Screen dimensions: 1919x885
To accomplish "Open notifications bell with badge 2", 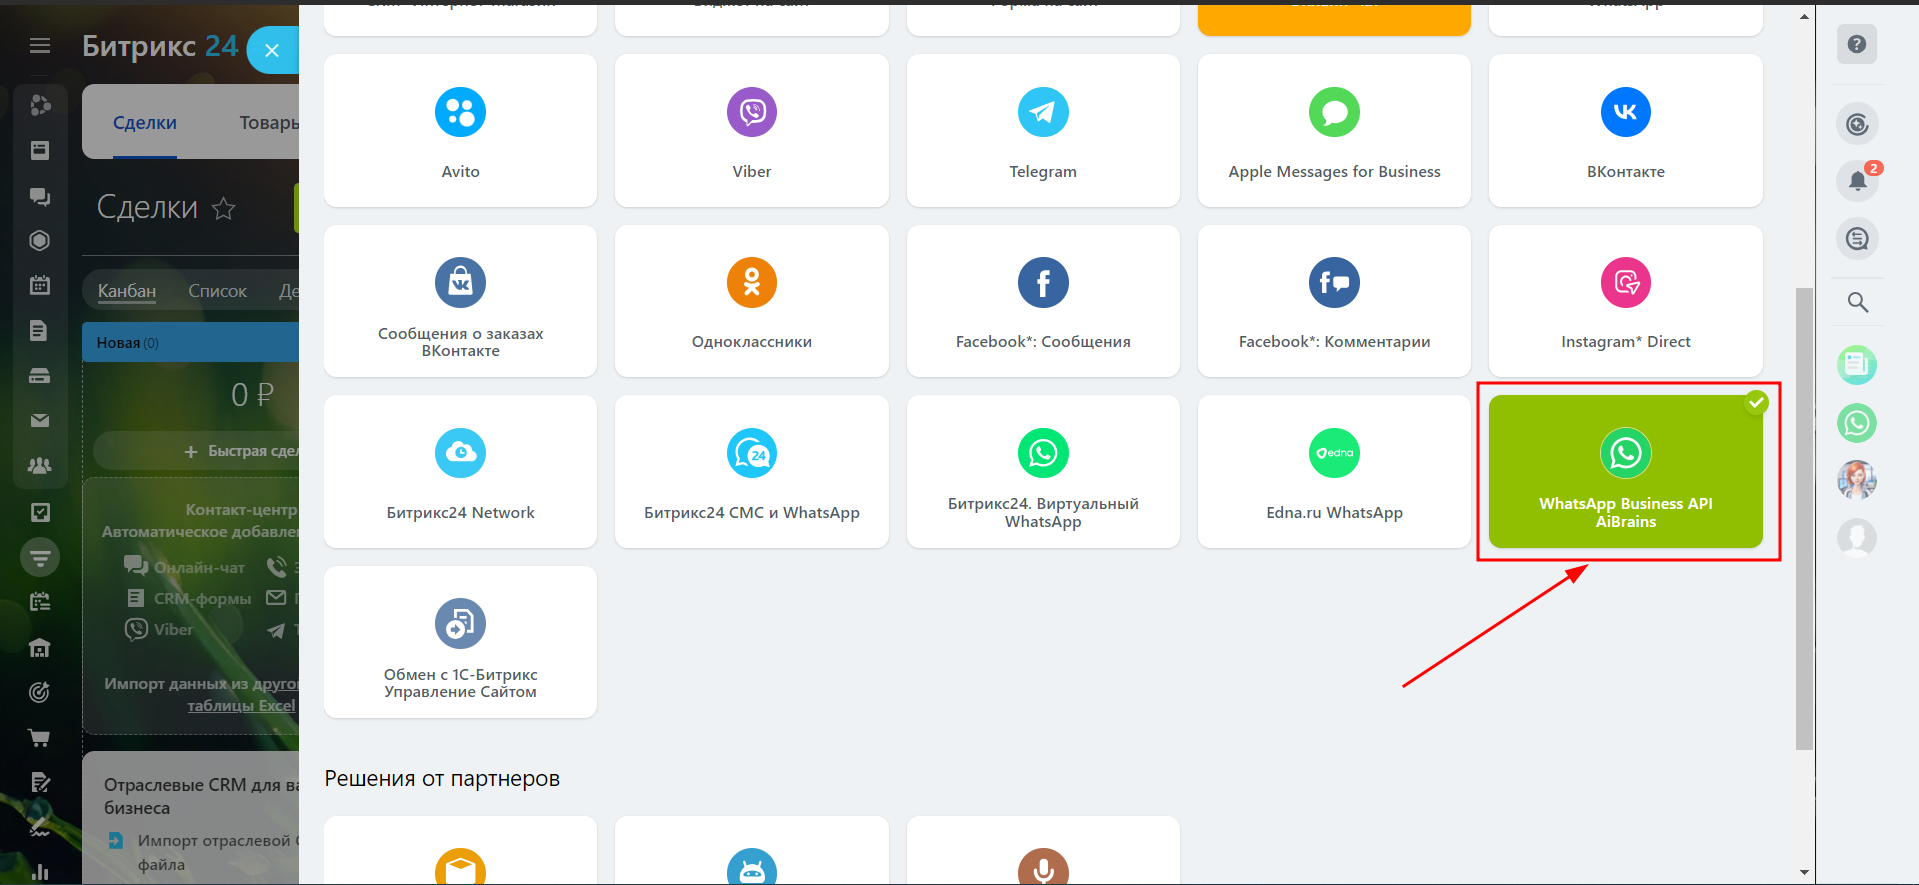I will (1857, 181).
